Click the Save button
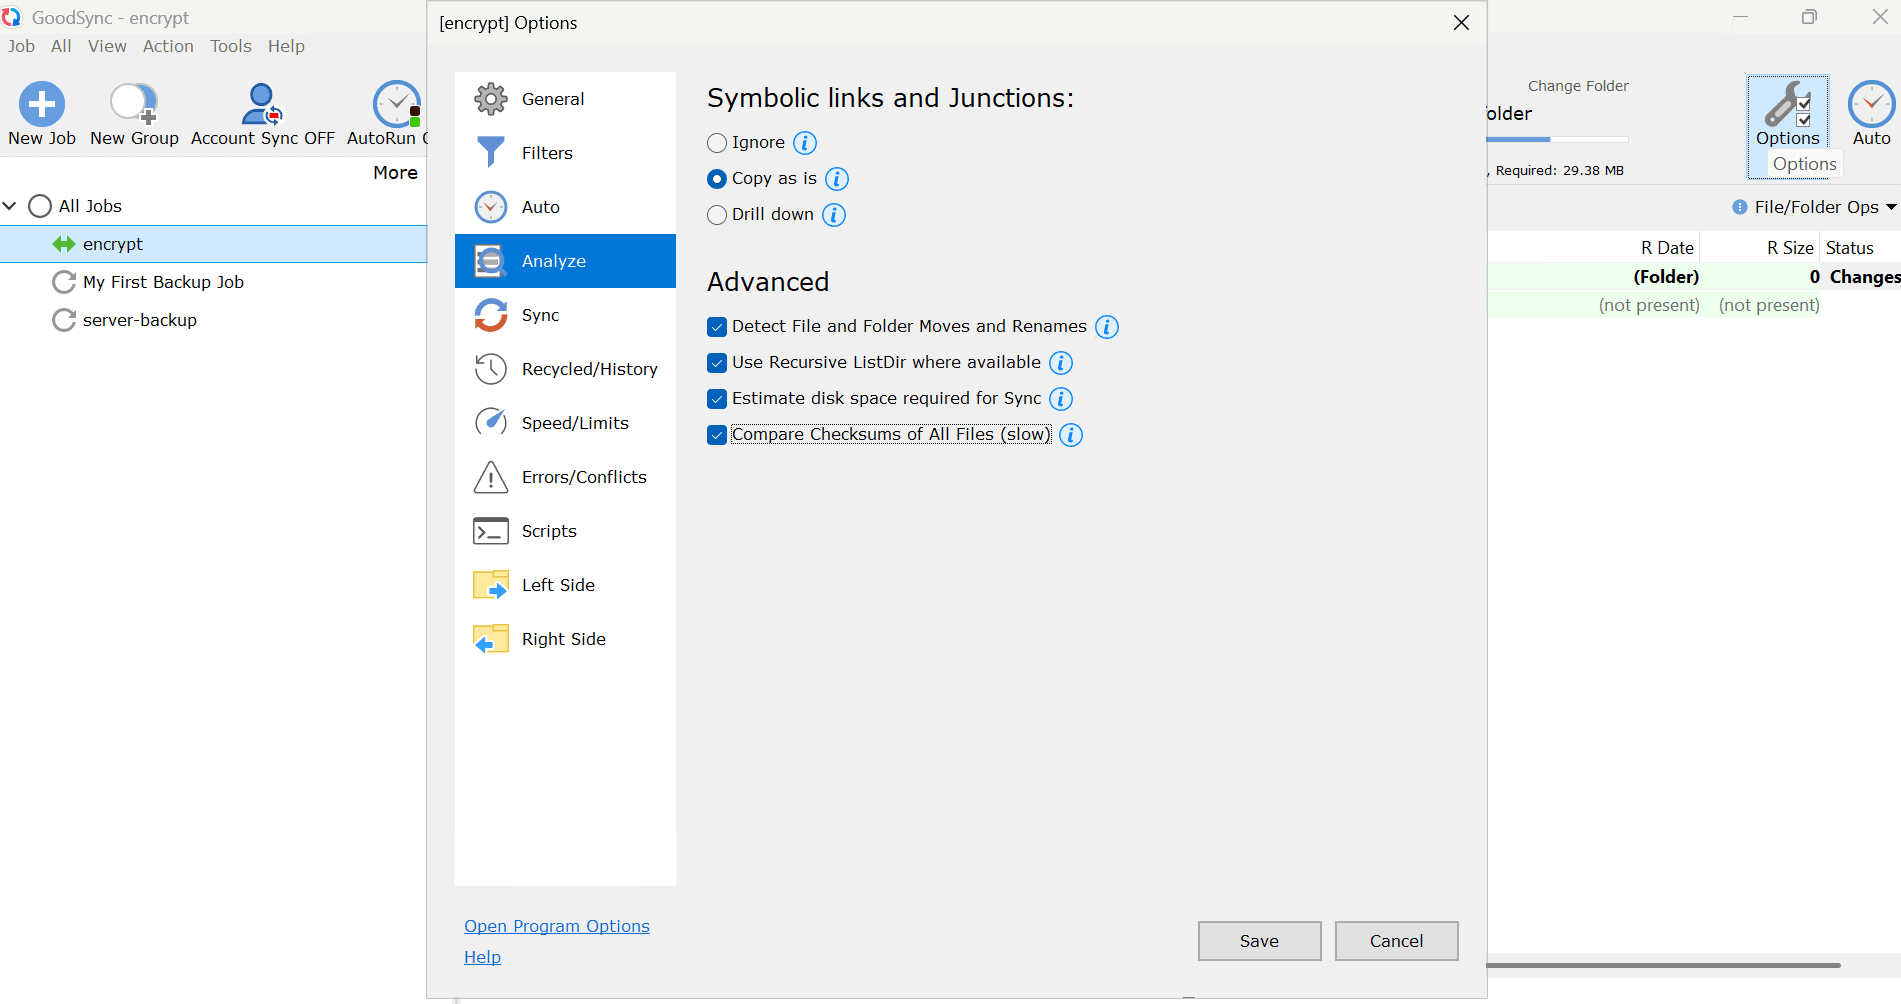This screenshot has width=1901, height=1004. (x=1259, y=941)
